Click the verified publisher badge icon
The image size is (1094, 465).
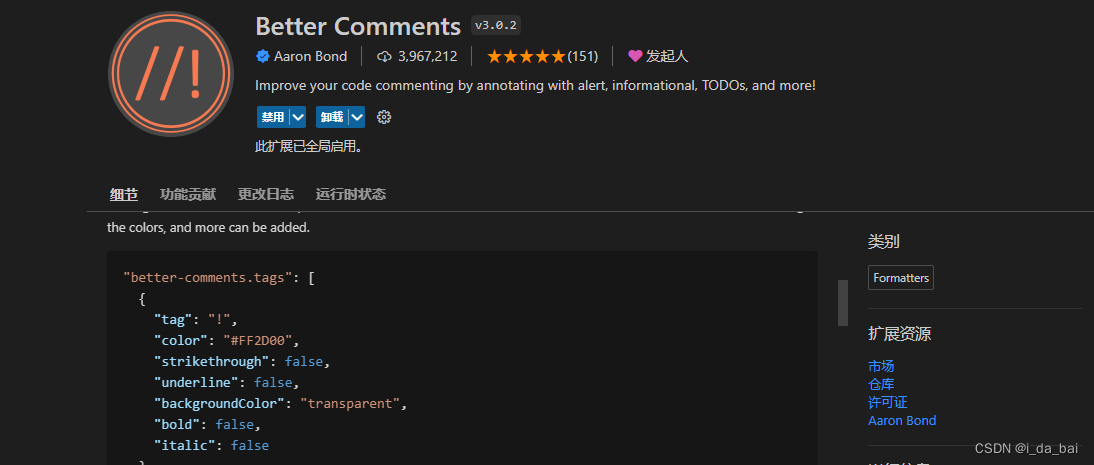[263, 57]
